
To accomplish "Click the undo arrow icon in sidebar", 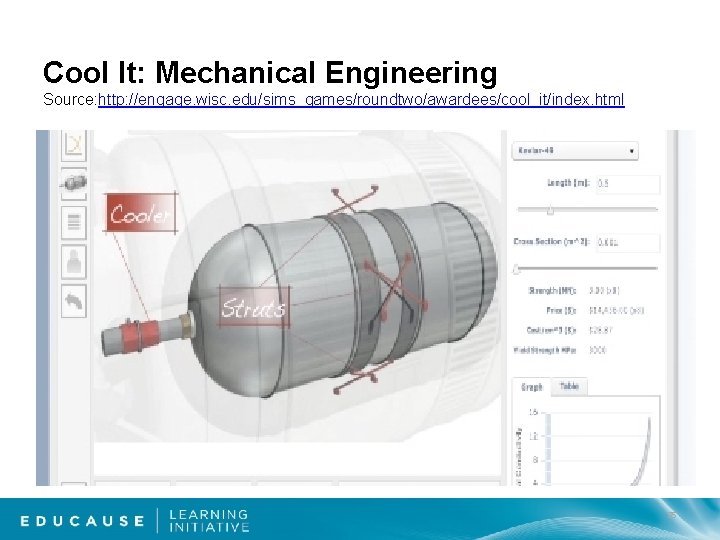I will pyautogui.click(x=73, y=301).
